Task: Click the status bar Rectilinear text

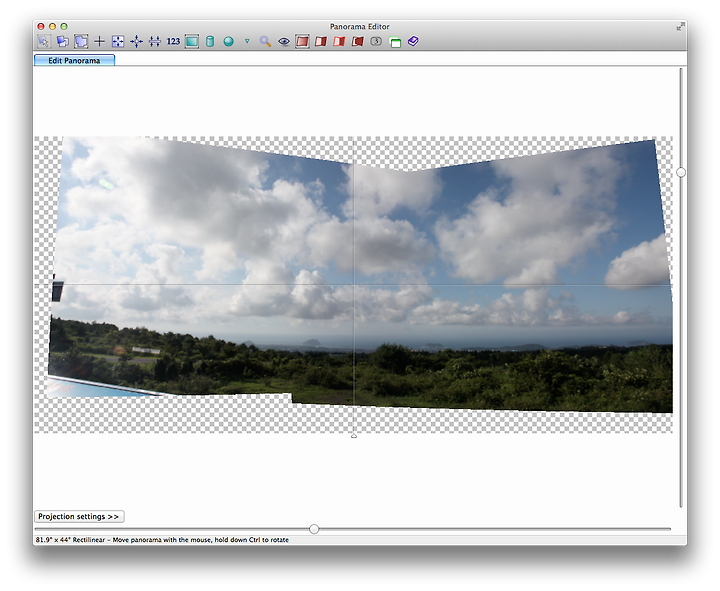Action: click(89, 540)
